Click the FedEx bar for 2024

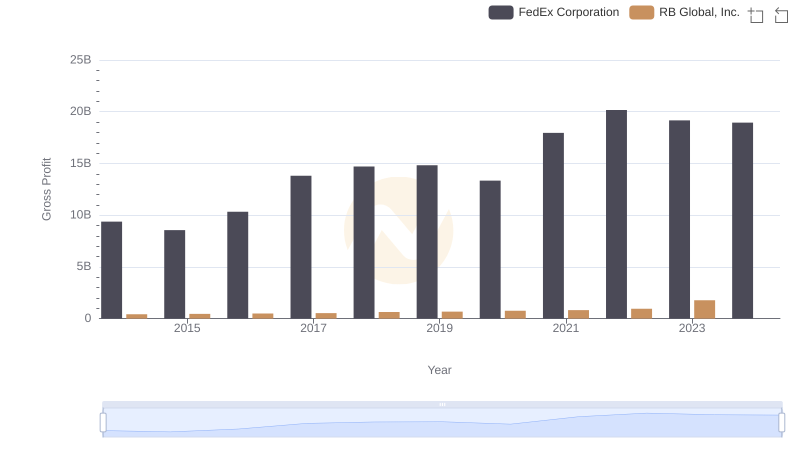742,220
